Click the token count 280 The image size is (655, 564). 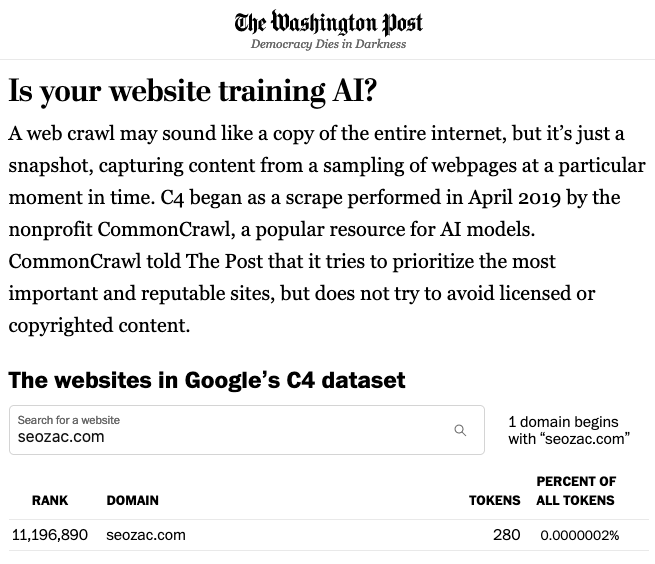[506, 535]
